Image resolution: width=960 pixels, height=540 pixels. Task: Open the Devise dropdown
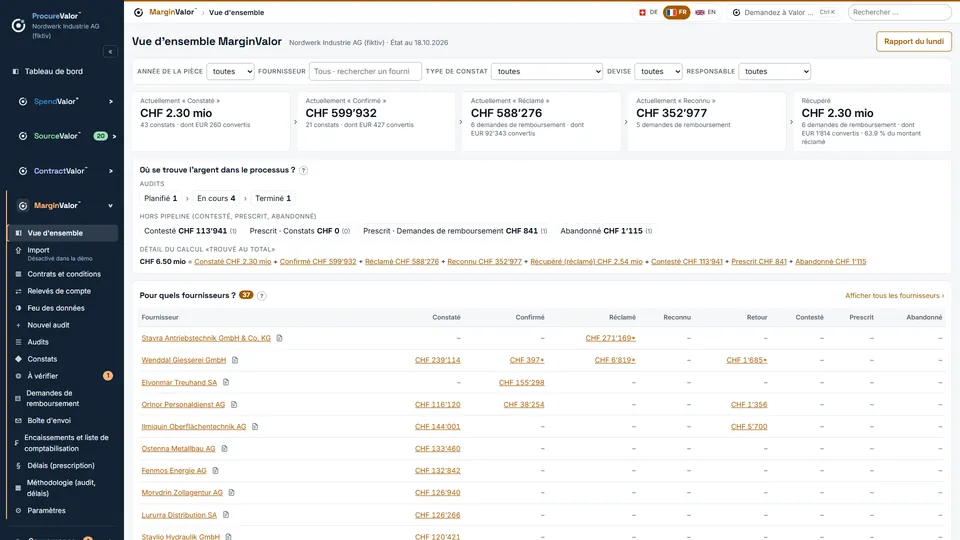coord(658,72)
